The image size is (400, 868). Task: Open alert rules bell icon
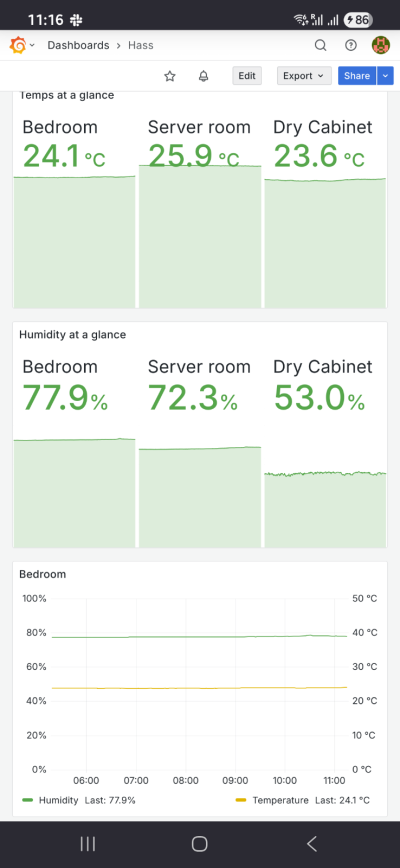tap(204, 76)
